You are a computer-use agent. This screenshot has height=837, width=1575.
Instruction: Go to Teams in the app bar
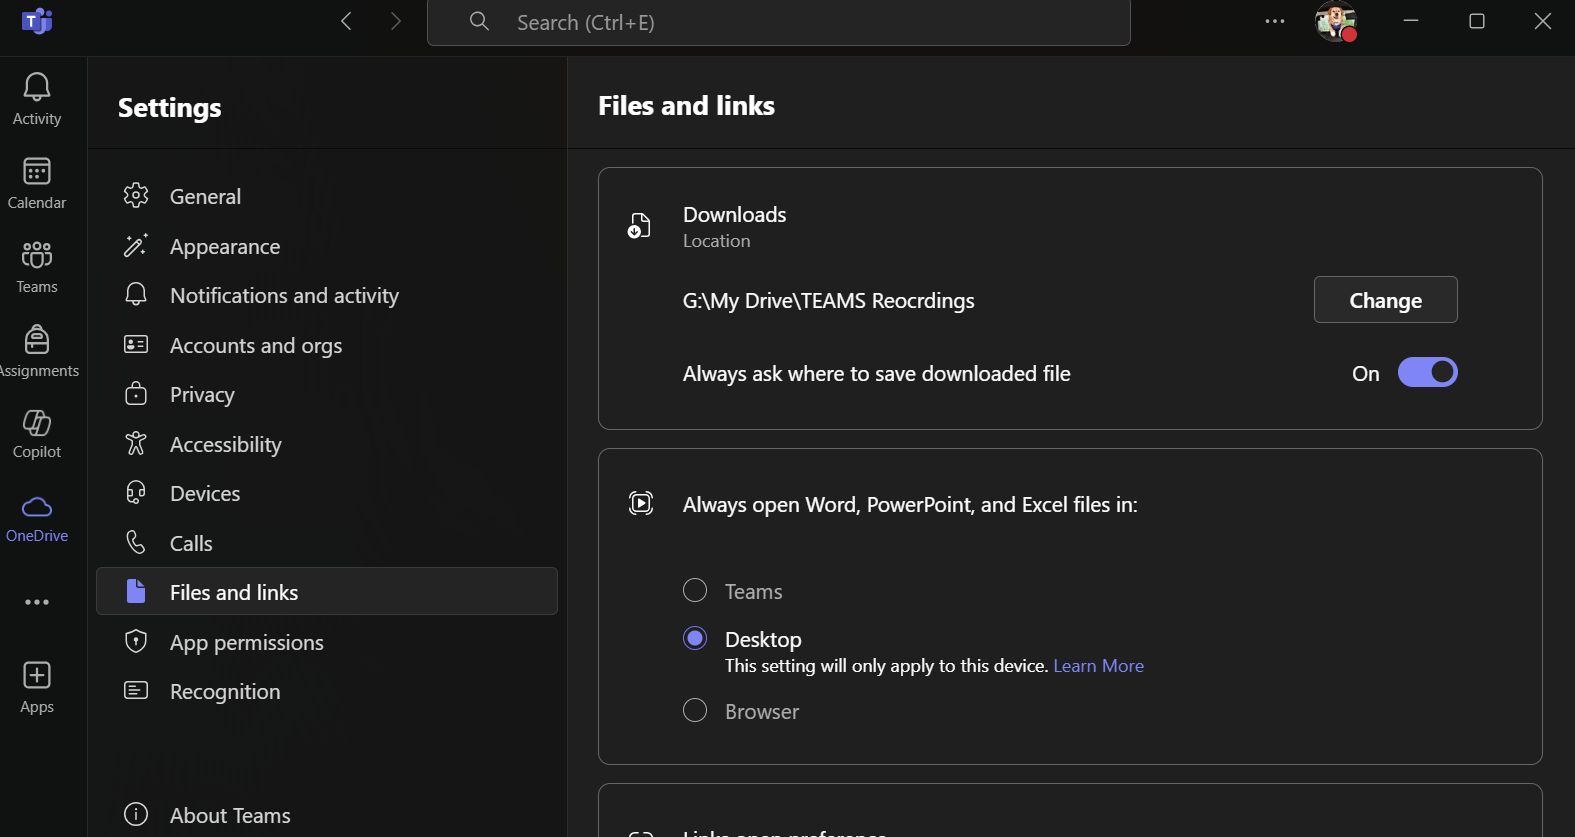coord(37,268)
